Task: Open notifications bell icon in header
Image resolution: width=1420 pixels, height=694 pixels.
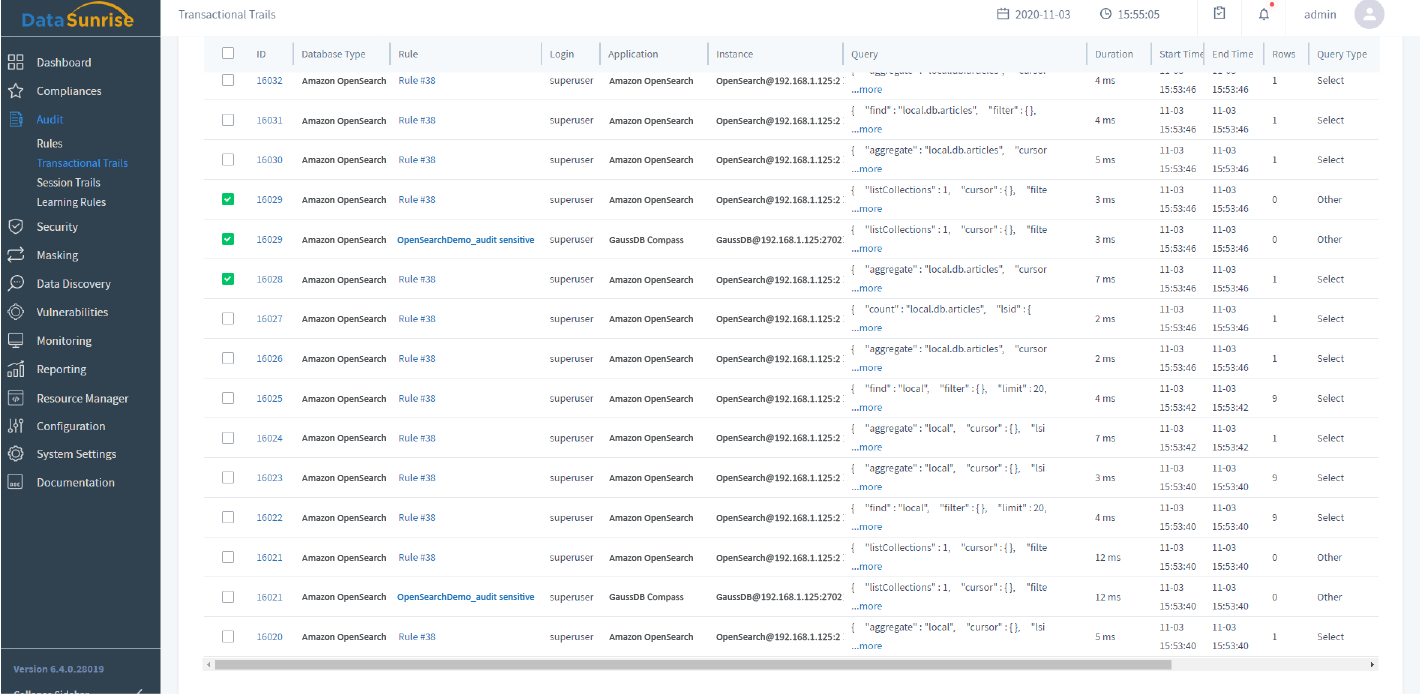Action: pyautogui.click(x=1264, y=14)
